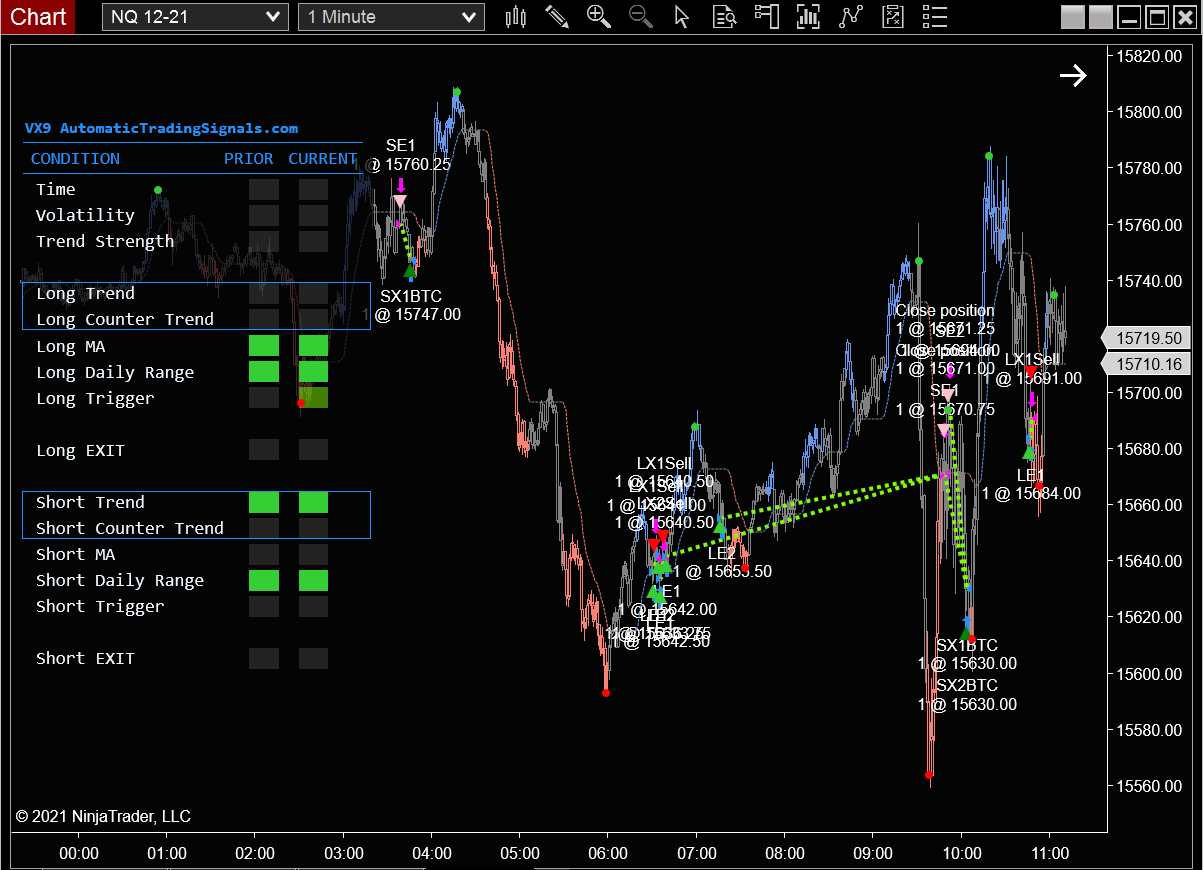Toggle the Long MA current condition box
Image resolution: width=1203 pixels, height=870 pixels.
point(313,345)
